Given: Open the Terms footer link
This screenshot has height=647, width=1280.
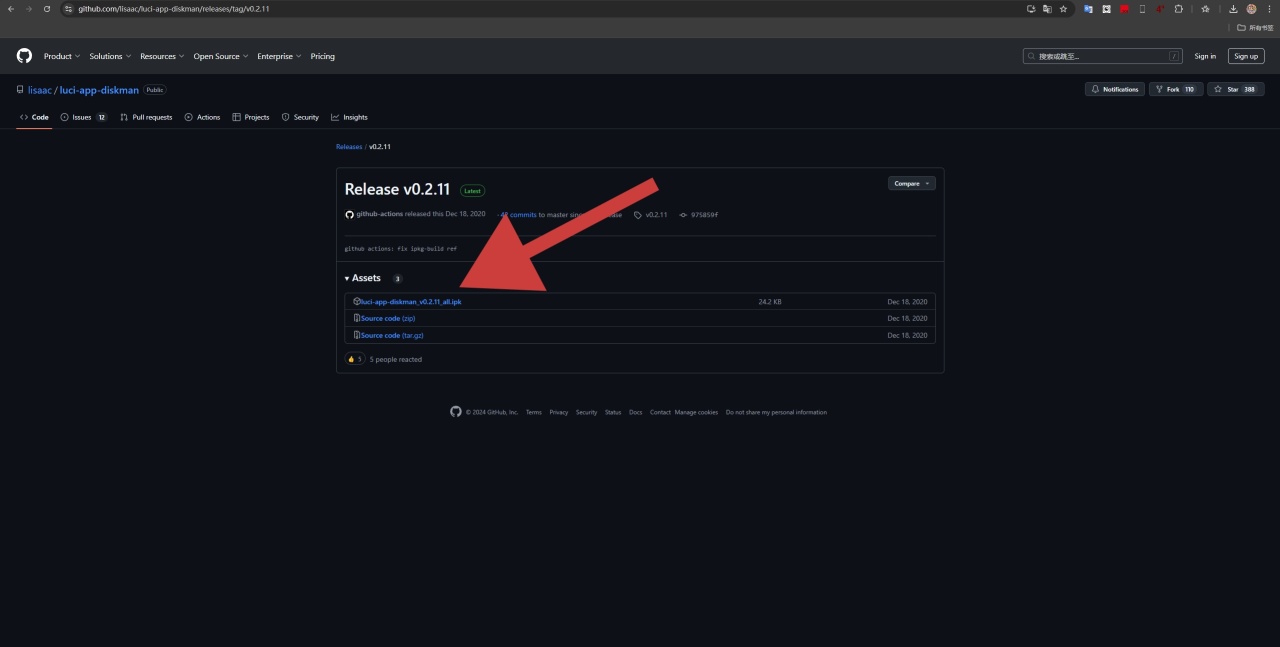Looking at the screenshot, I should [x=534, y=412].
